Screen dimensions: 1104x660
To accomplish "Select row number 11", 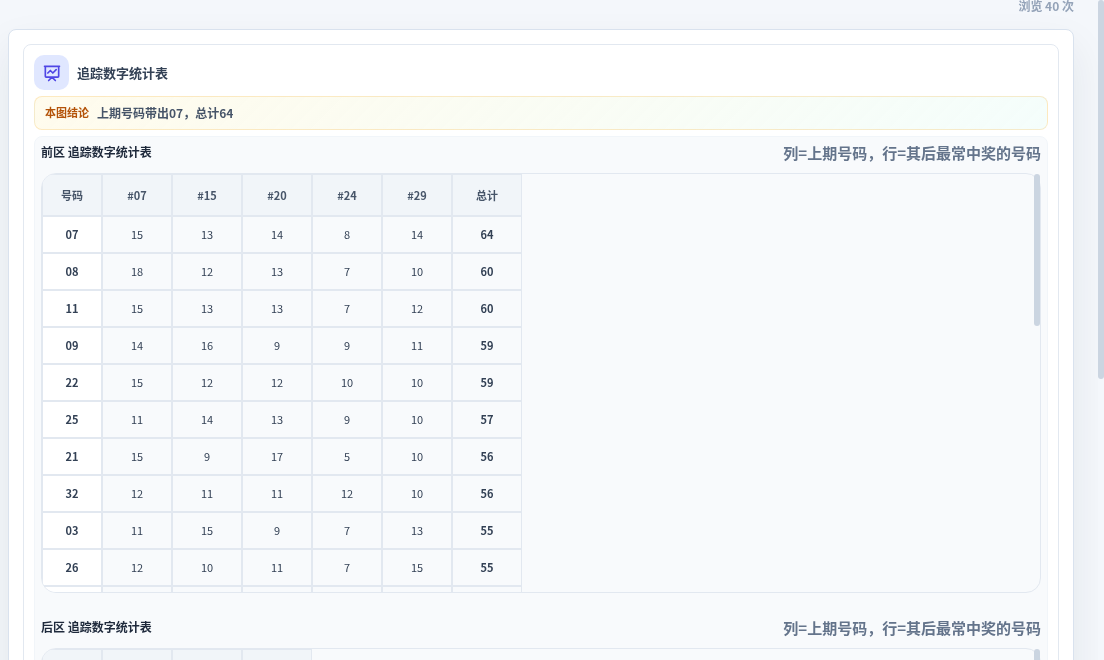I will (x=72, y=309).
